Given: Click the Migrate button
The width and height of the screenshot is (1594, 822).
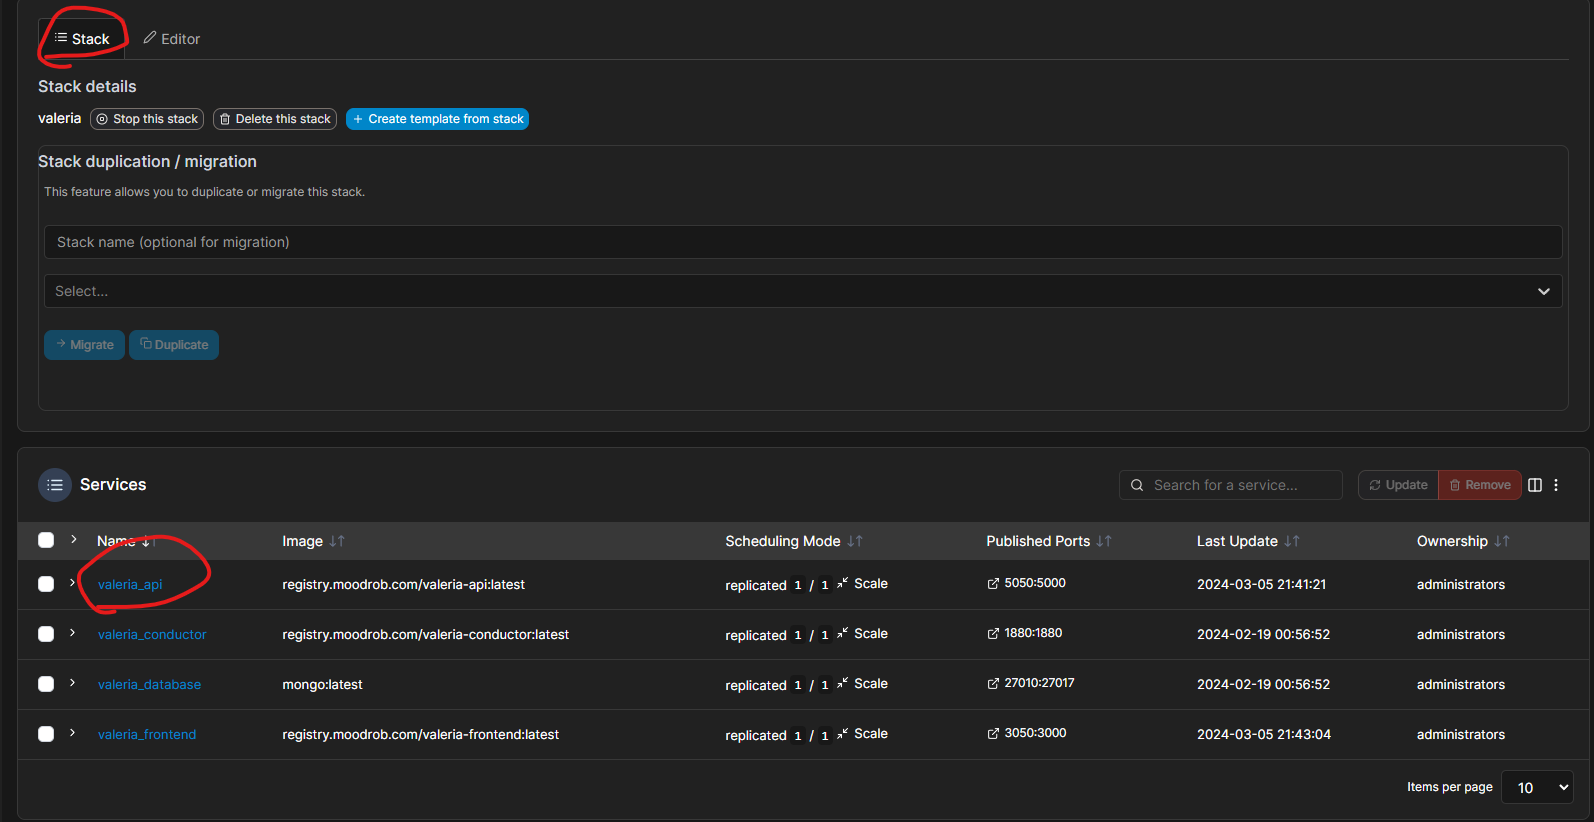Looking at the screenshot, I should point(84,345).
